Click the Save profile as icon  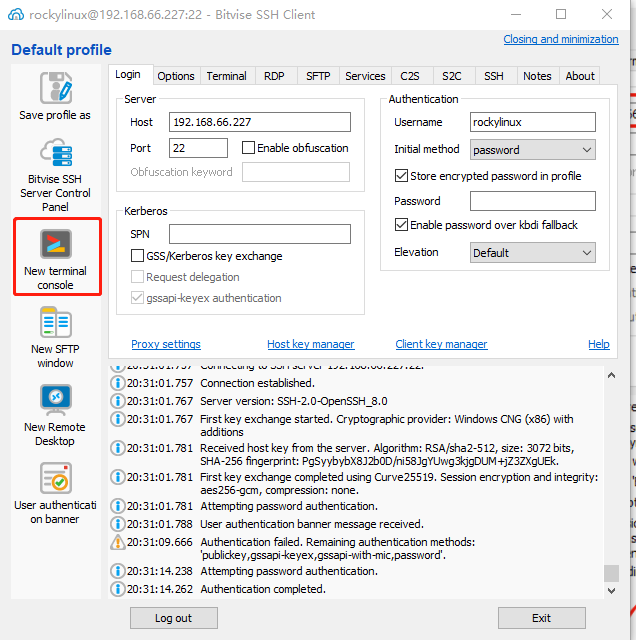tap(56, 88)
